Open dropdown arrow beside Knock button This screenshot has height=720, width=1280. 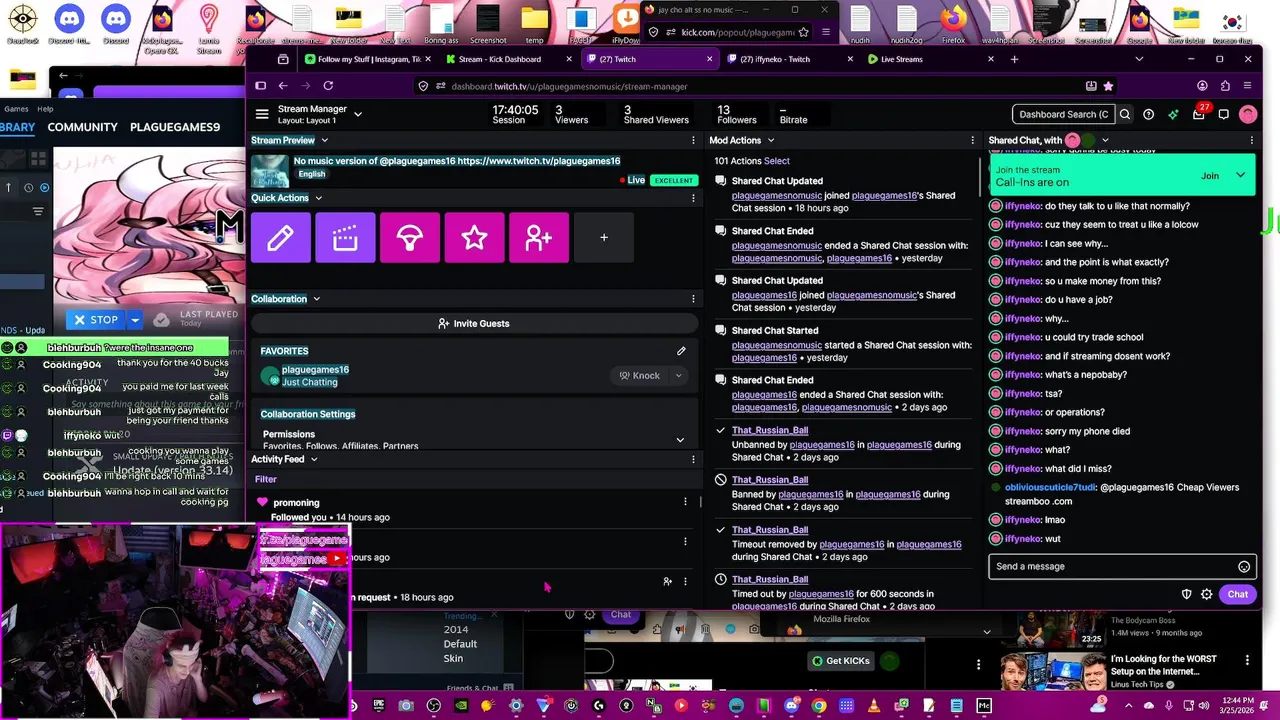pyautogui.click(x=678, y=376)
